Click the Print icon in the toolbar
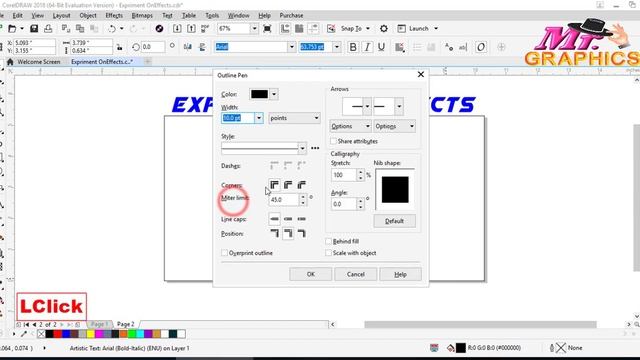This screenshot has height=360, width=640. [48, 29]
